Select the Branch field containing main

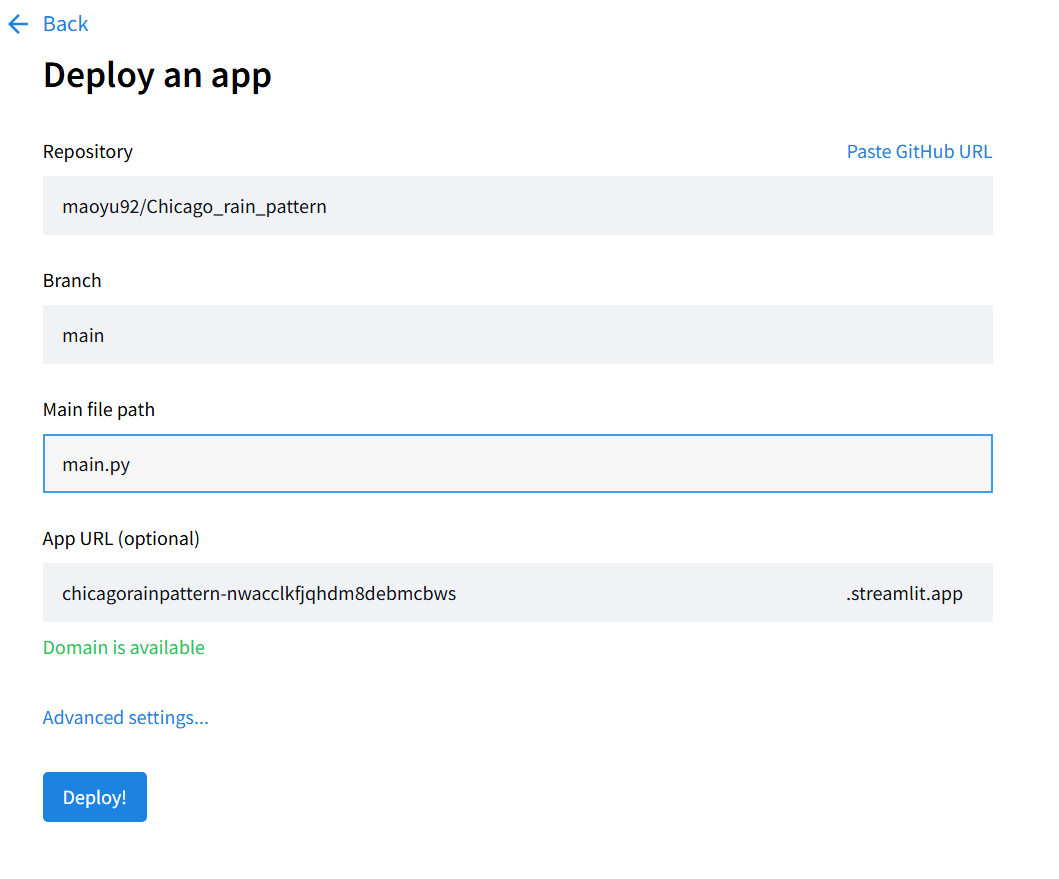(517, 334)
